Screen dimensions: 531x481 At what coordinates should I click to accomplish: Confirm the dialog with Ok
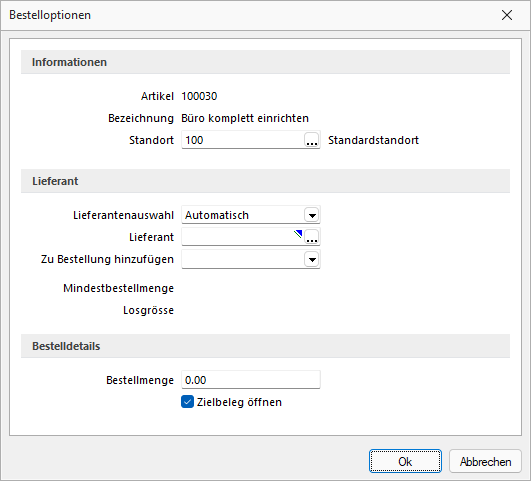click(x=405, y=461)
